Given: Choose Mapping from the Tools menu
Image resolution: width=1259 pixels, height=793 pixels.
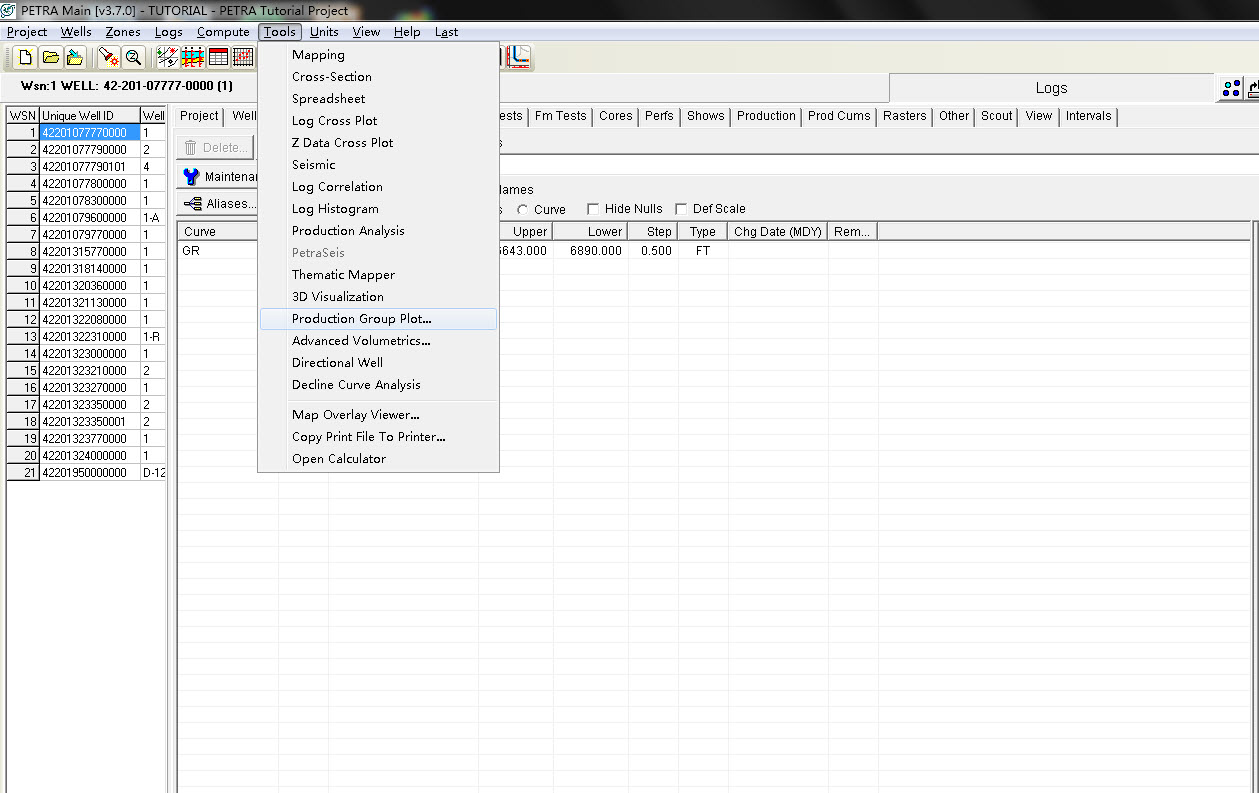Looking at the screenshot, I should [x=378, y=55].
